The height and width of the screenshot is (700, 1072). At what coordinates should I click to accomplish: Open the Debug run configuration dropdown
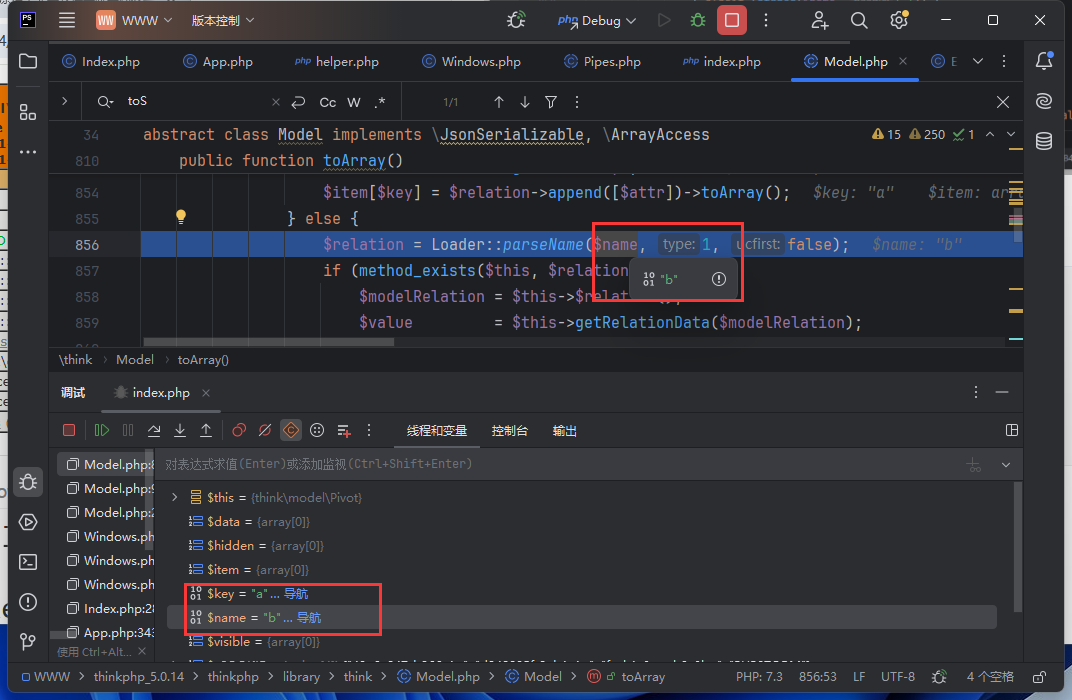(600, 20)
